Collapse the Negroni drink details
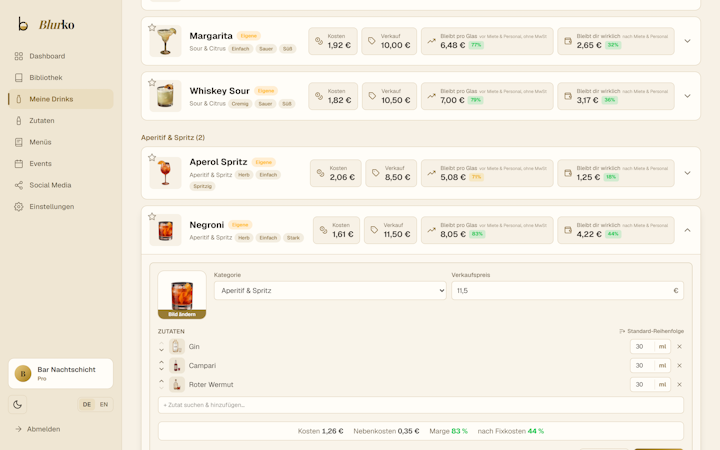The width and height of the screenshot is (720, 450). pos(687,230)
